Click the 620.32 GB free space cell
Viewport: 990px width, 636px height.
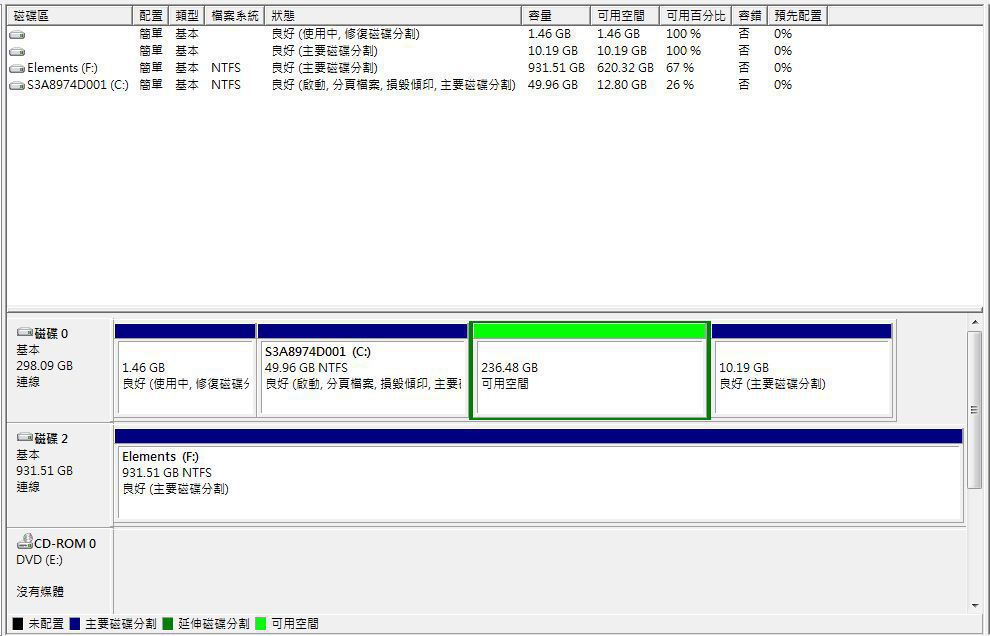point(625,68)
